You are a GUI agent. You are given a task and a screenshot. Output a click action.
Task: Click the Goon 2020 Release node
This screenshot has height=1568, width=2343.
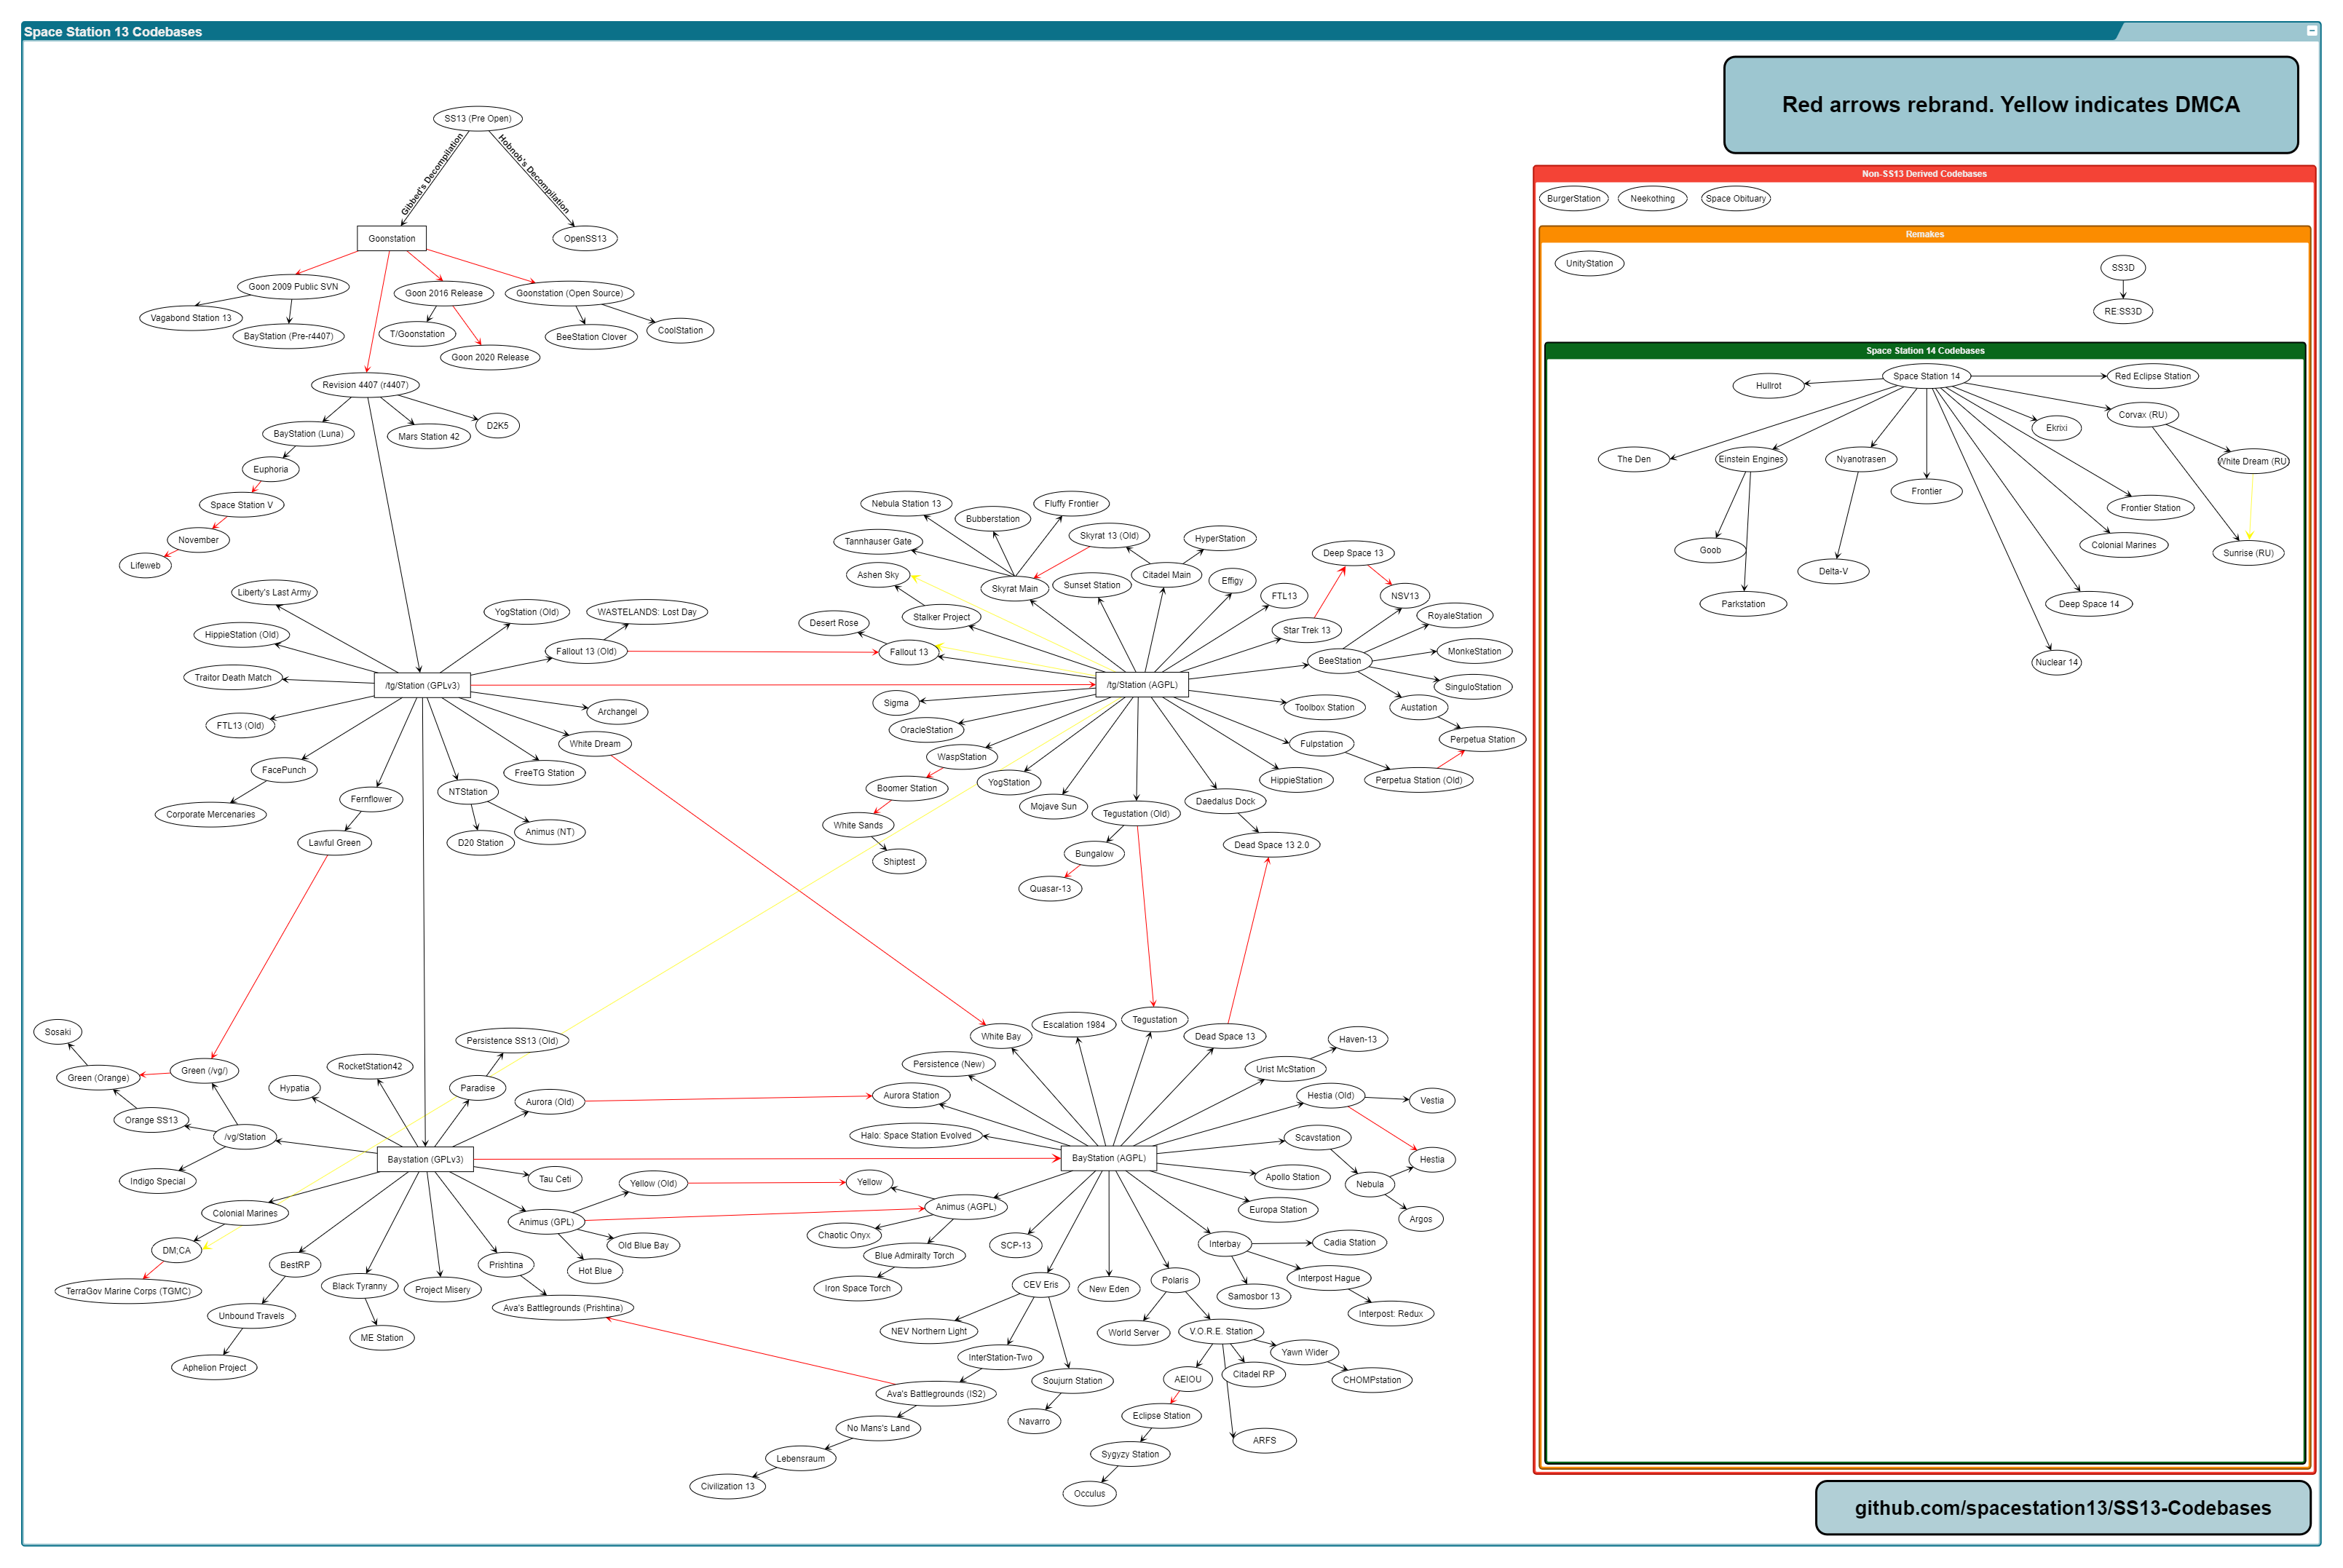click(x=490, y=357)
